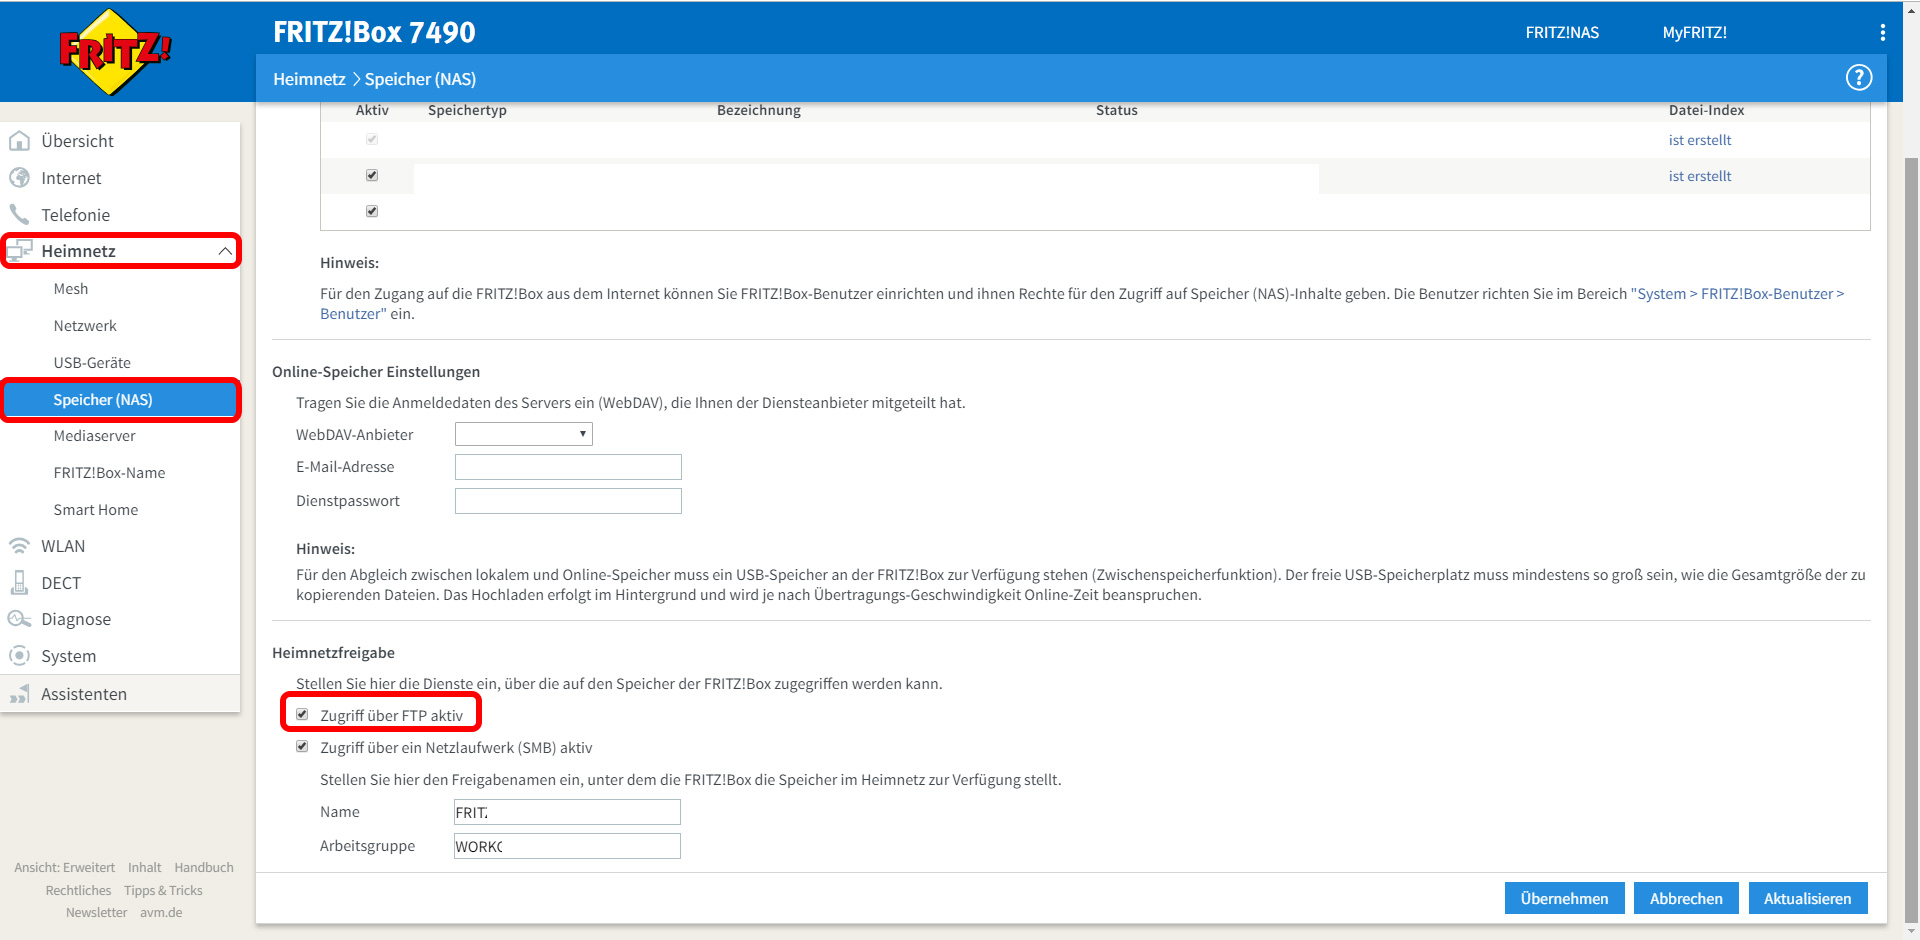
Task: Click first 'ist erstellt' Datei-Index link
Action: pos(1700,140)
